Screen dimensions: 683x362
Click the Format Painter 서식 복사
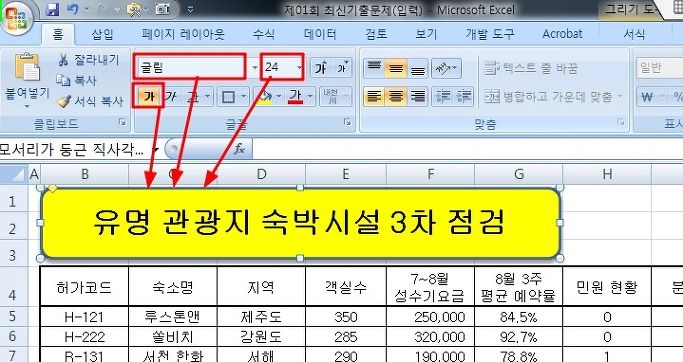90,101
